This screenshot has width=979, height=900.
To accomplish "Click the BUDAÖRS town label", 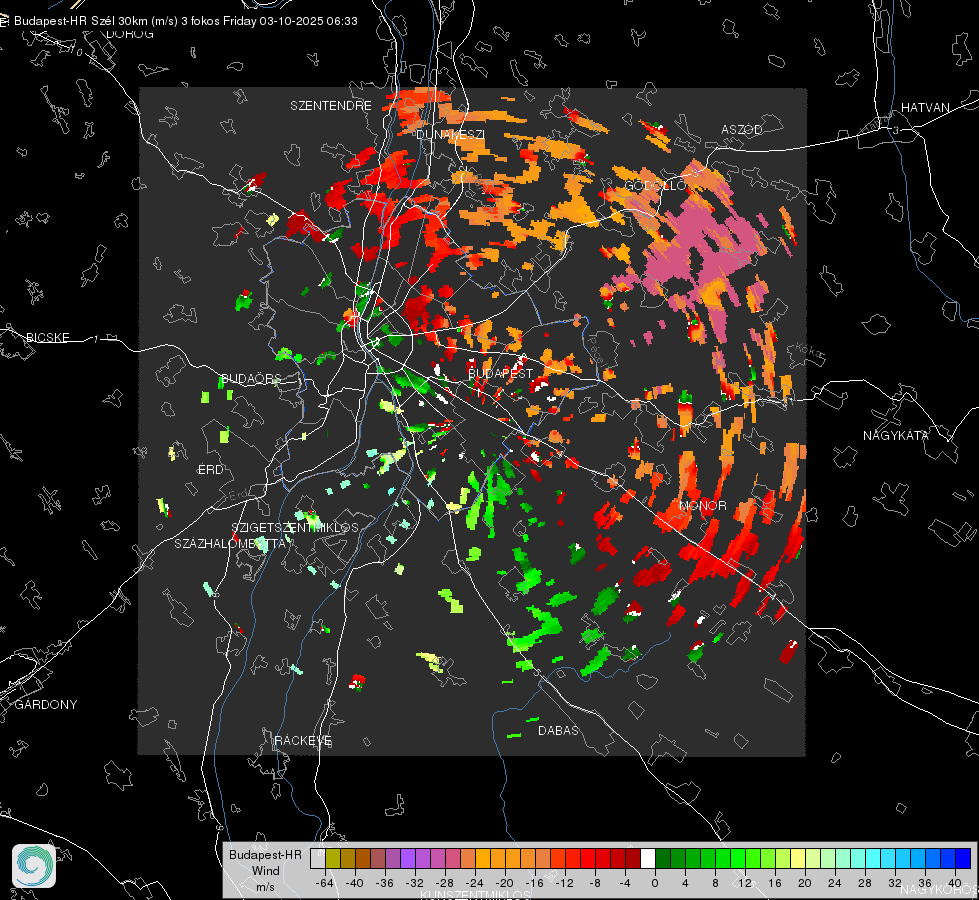I will click(x=252, y=378).
